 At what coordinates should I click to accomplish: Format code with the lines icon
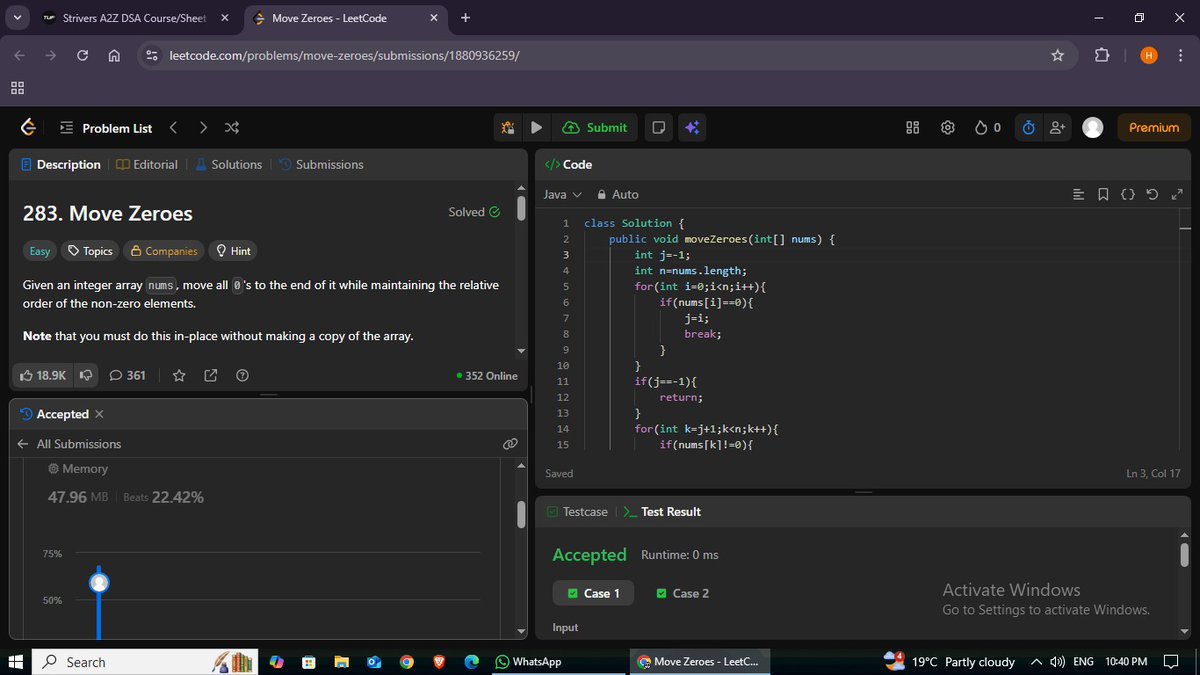[1077, 194]
